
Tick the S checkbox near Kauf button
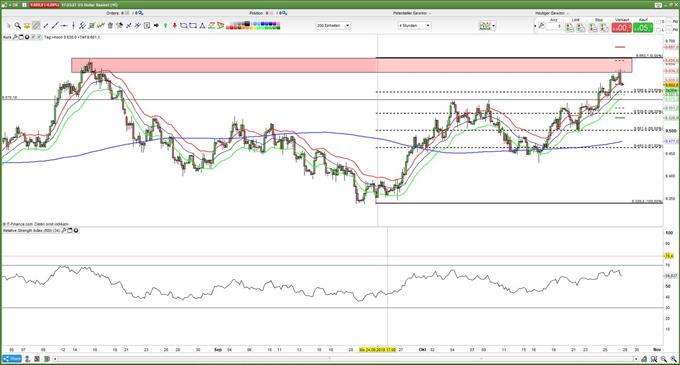coord(659,21)
